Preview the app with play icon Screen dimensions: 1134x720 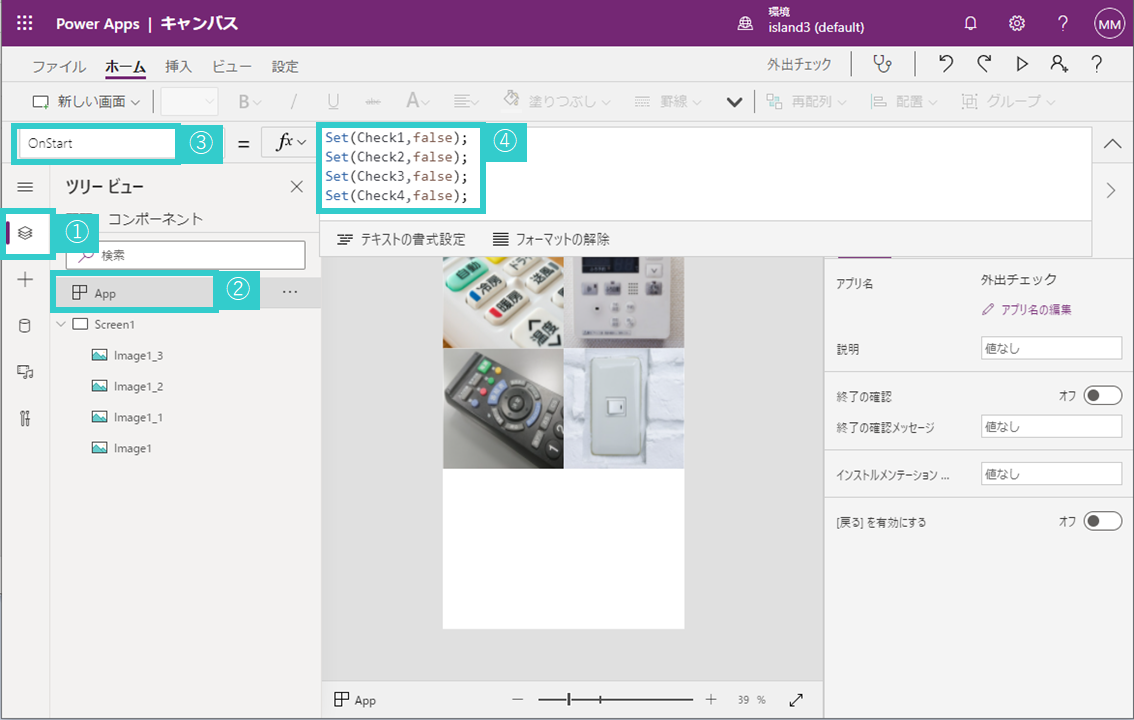[x=1022, y=64]
